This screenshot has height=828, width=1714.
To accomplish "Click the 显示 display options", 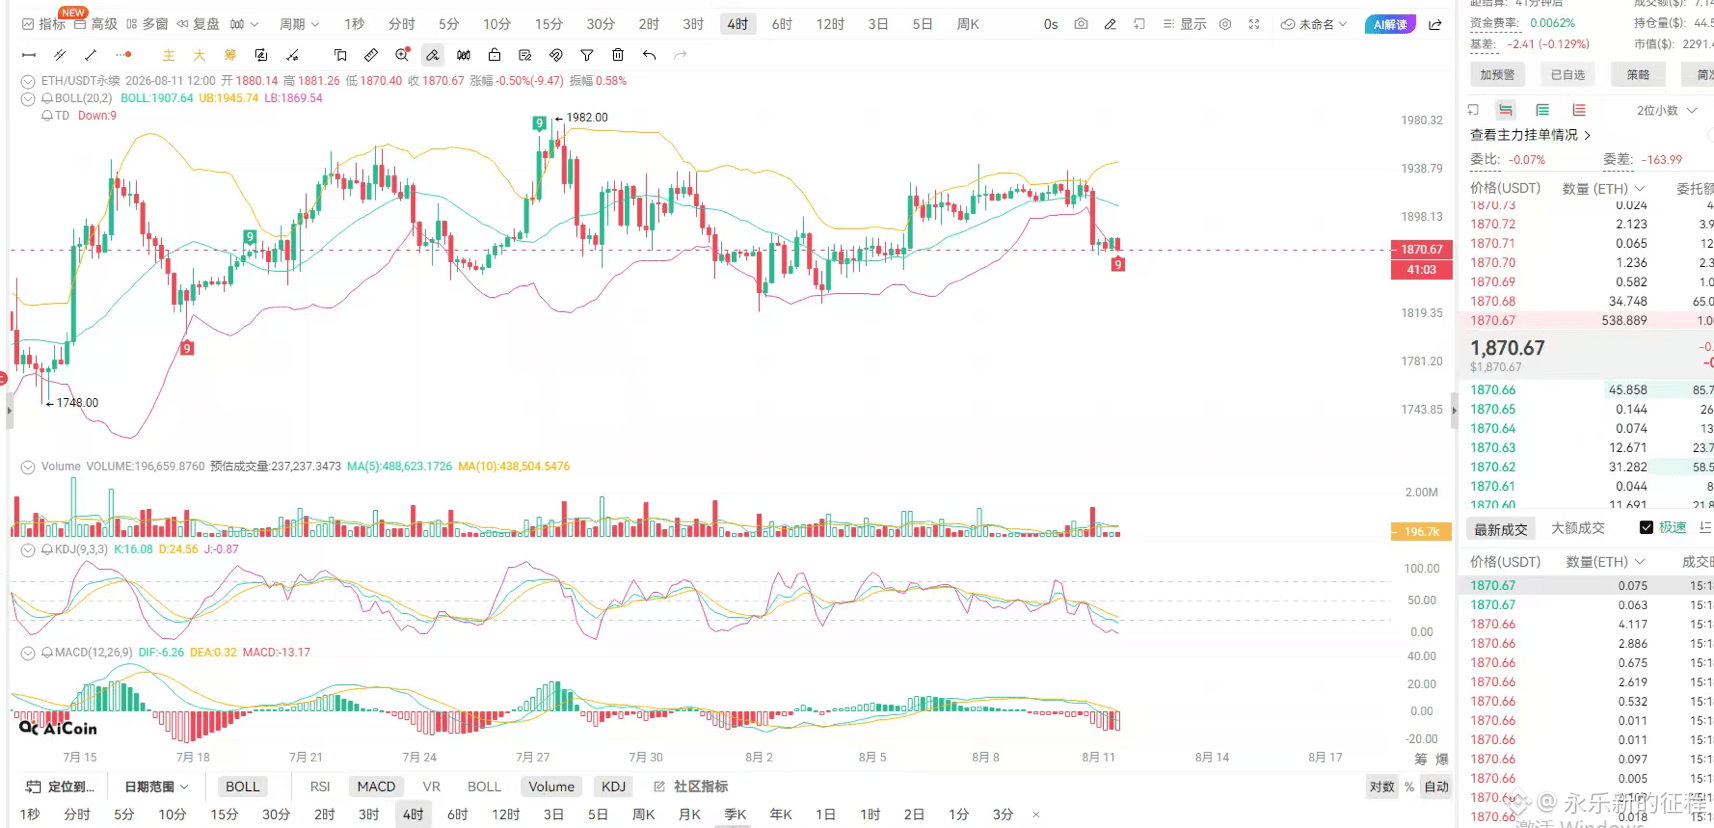I will click(x=1184, y=24).
